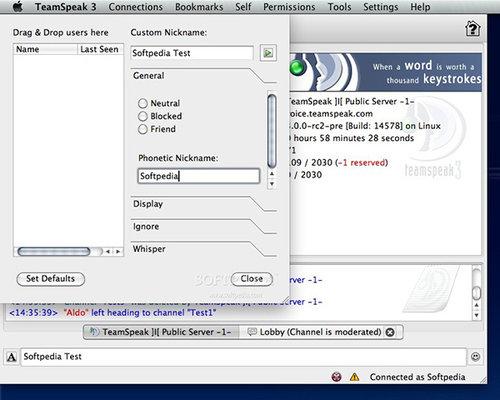Open the TeamSpeak 3 application menu
The height and width of the screenshot is (400, 500).
coord(66,7)
